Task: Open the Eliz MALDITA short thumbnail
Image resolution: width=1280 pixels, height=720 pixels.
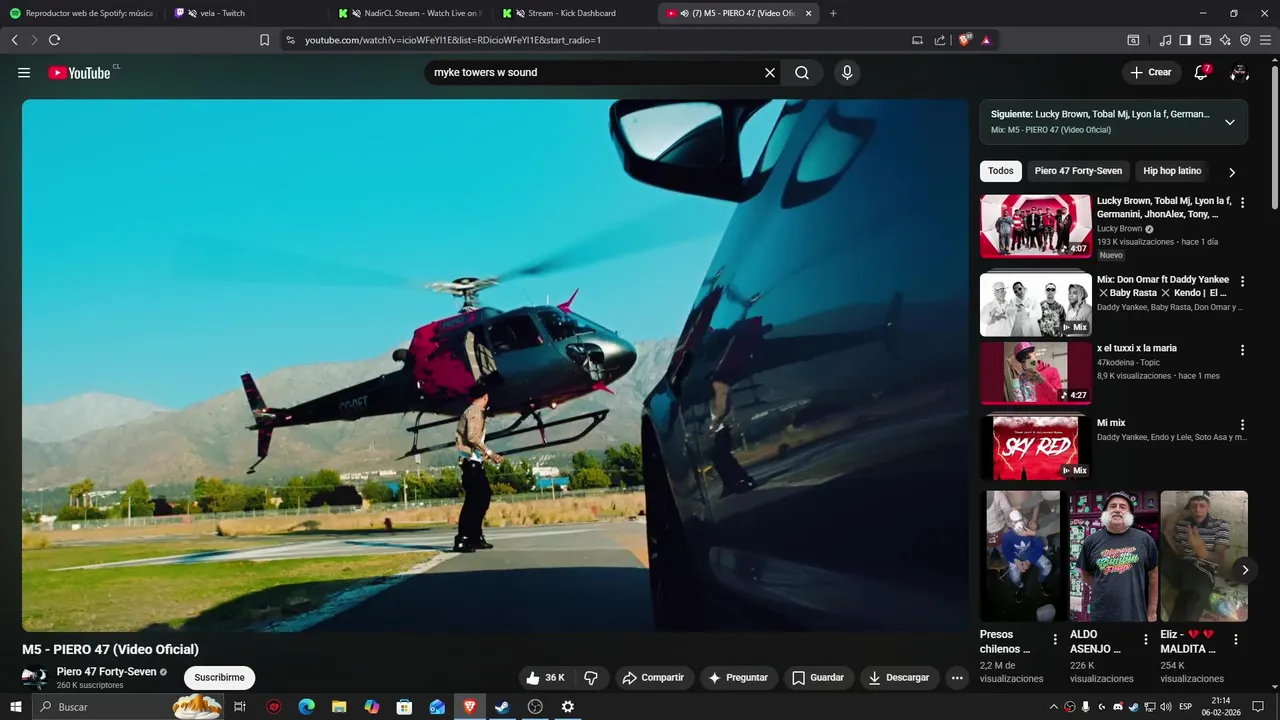Action: coord(1204,556)
